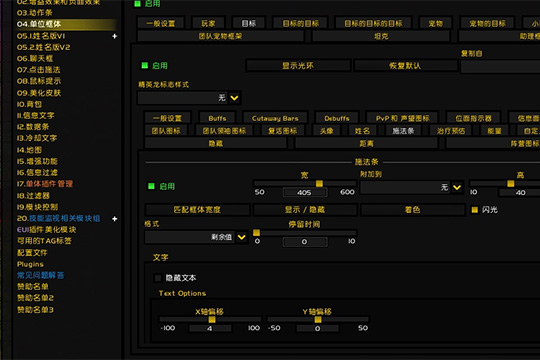Toggle 启用 checkbox beside 显示光环 button
The height and width of the screenshot is (360, 540).
[x=145, y=65]
